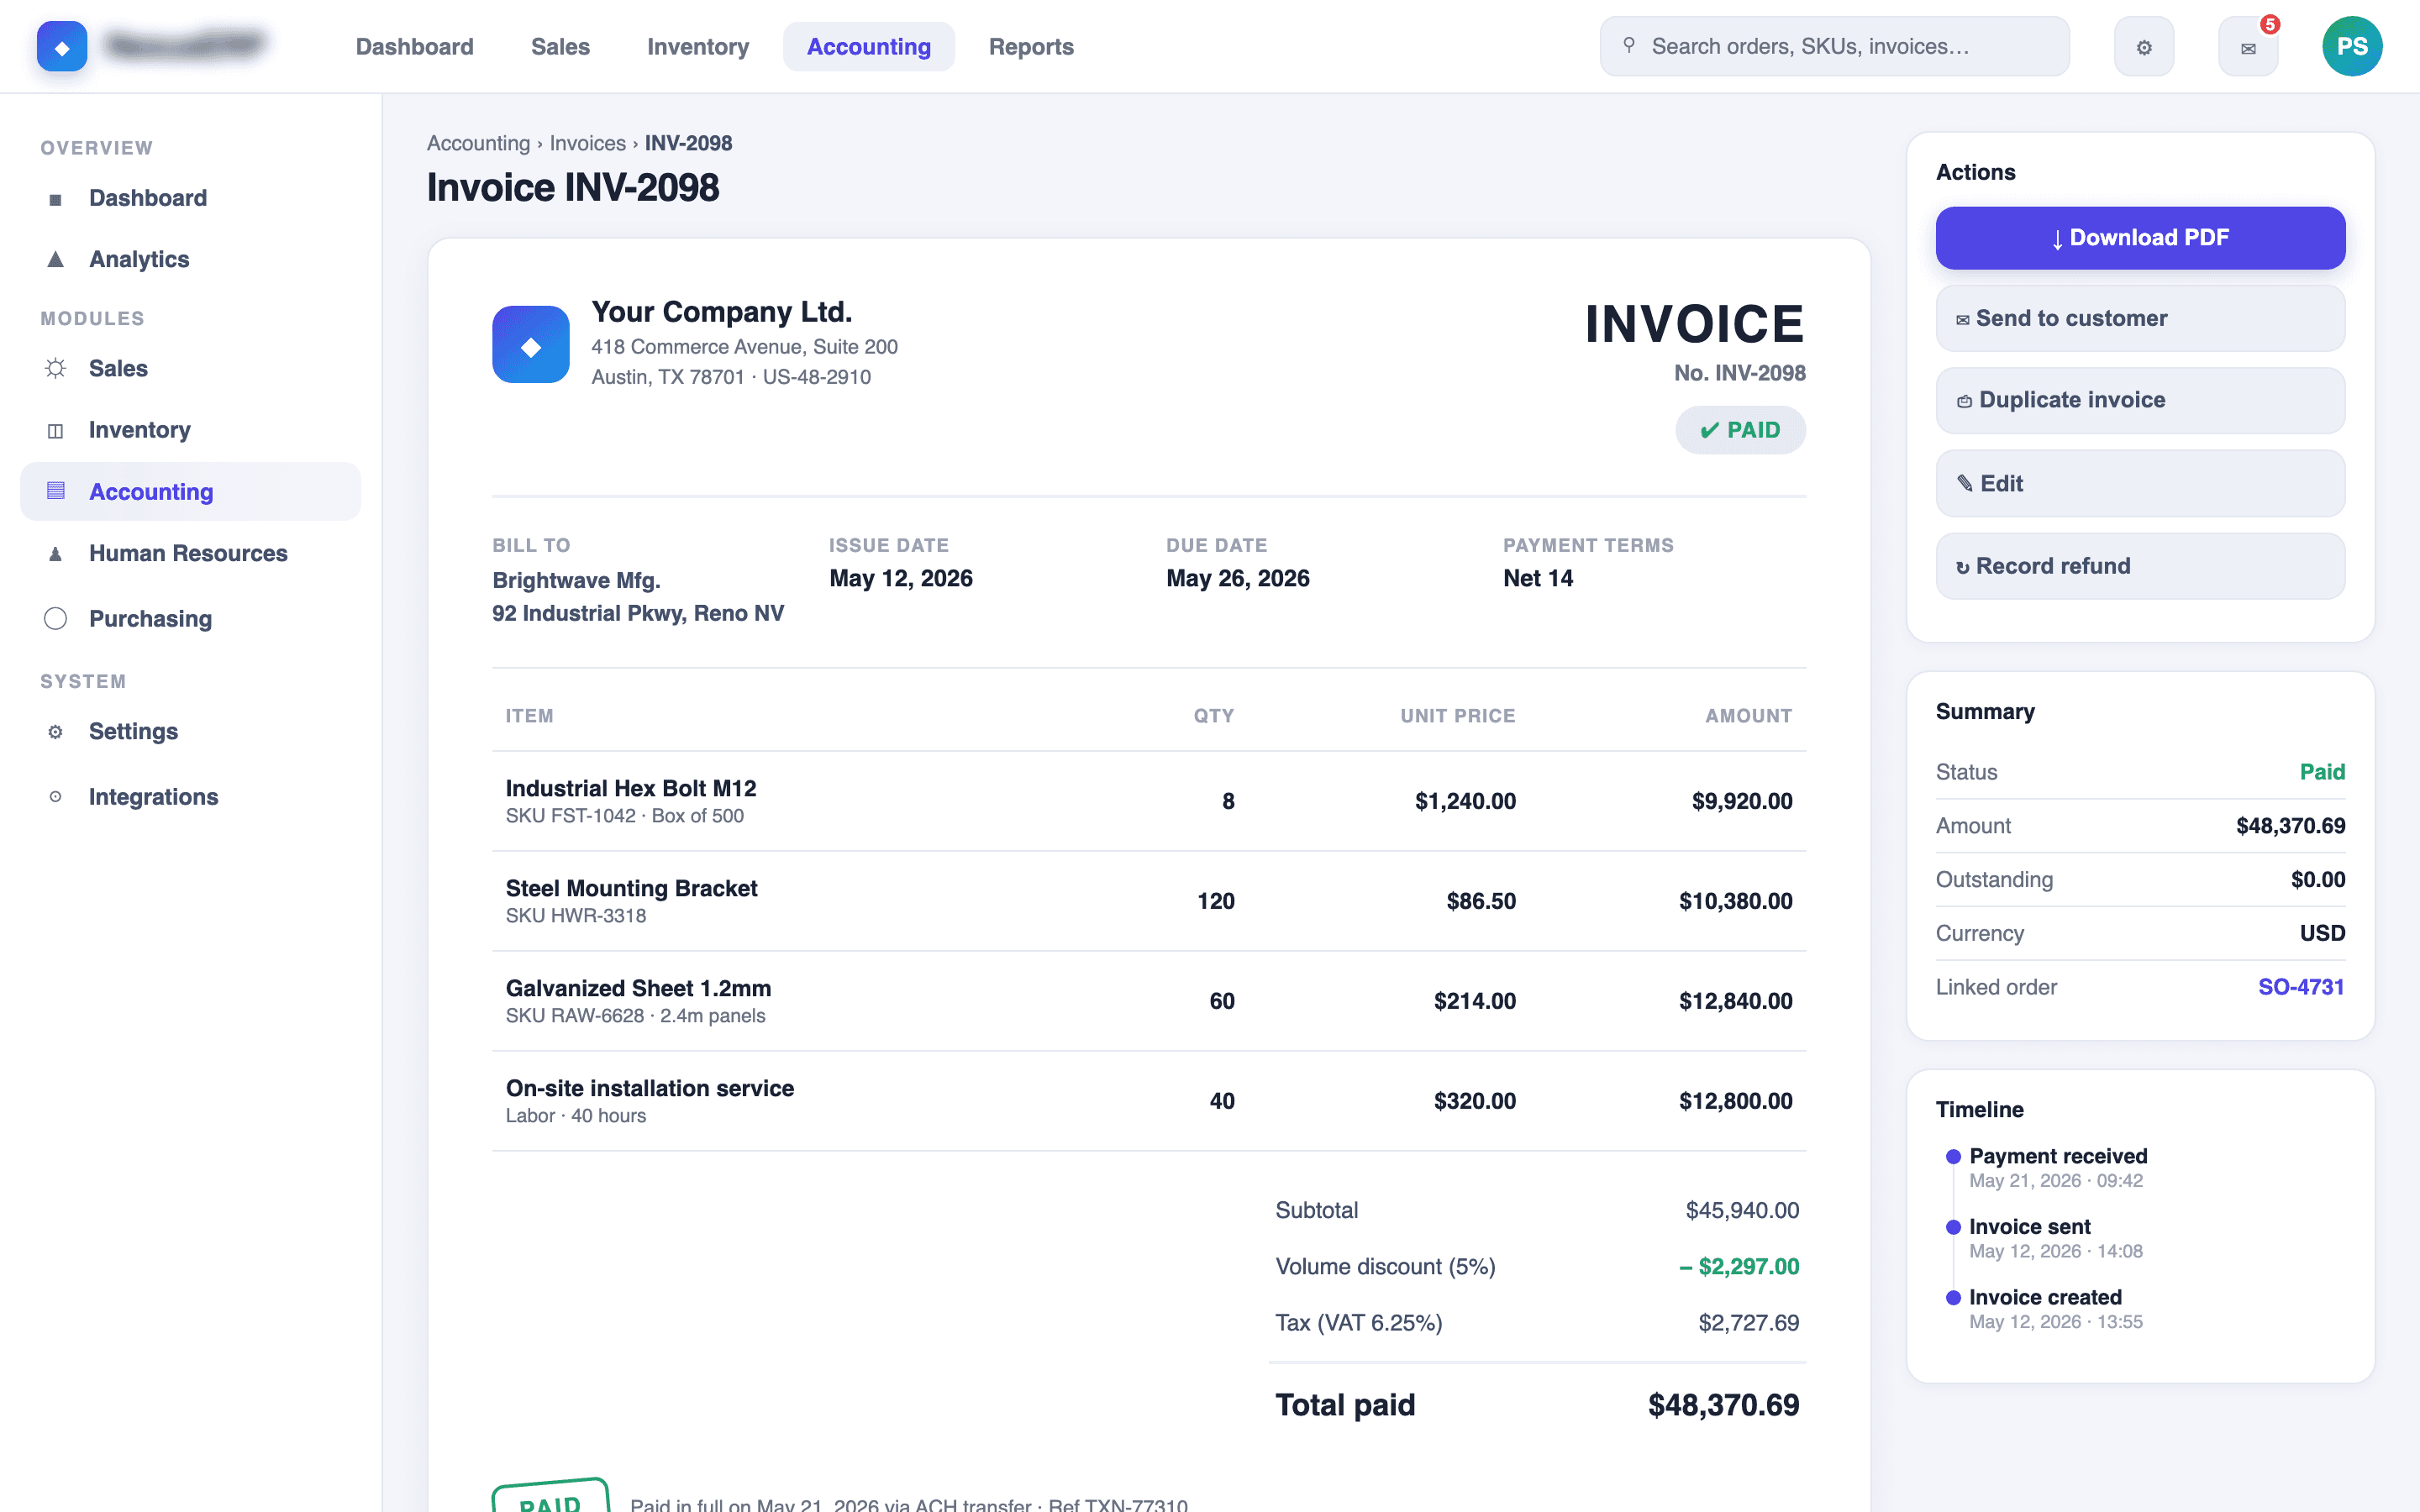
Task: Click the Human Resources person icon
Action: tap(56, 554)
